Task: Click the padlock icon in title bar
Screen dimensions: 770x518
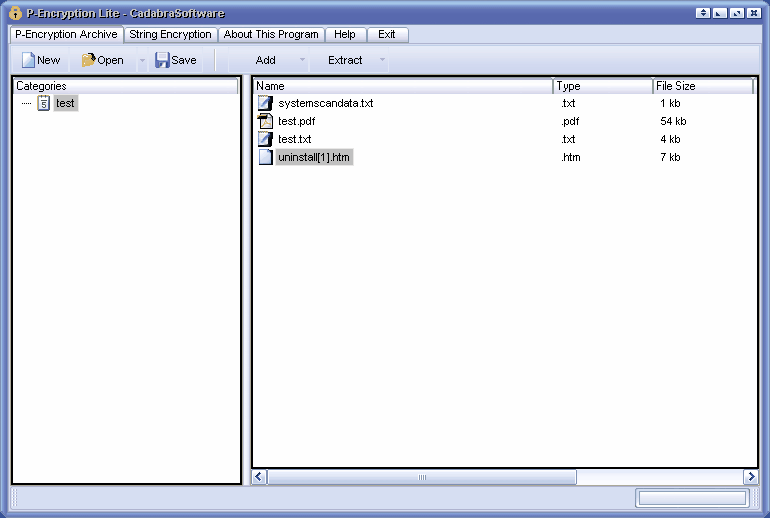Action: 16,13
